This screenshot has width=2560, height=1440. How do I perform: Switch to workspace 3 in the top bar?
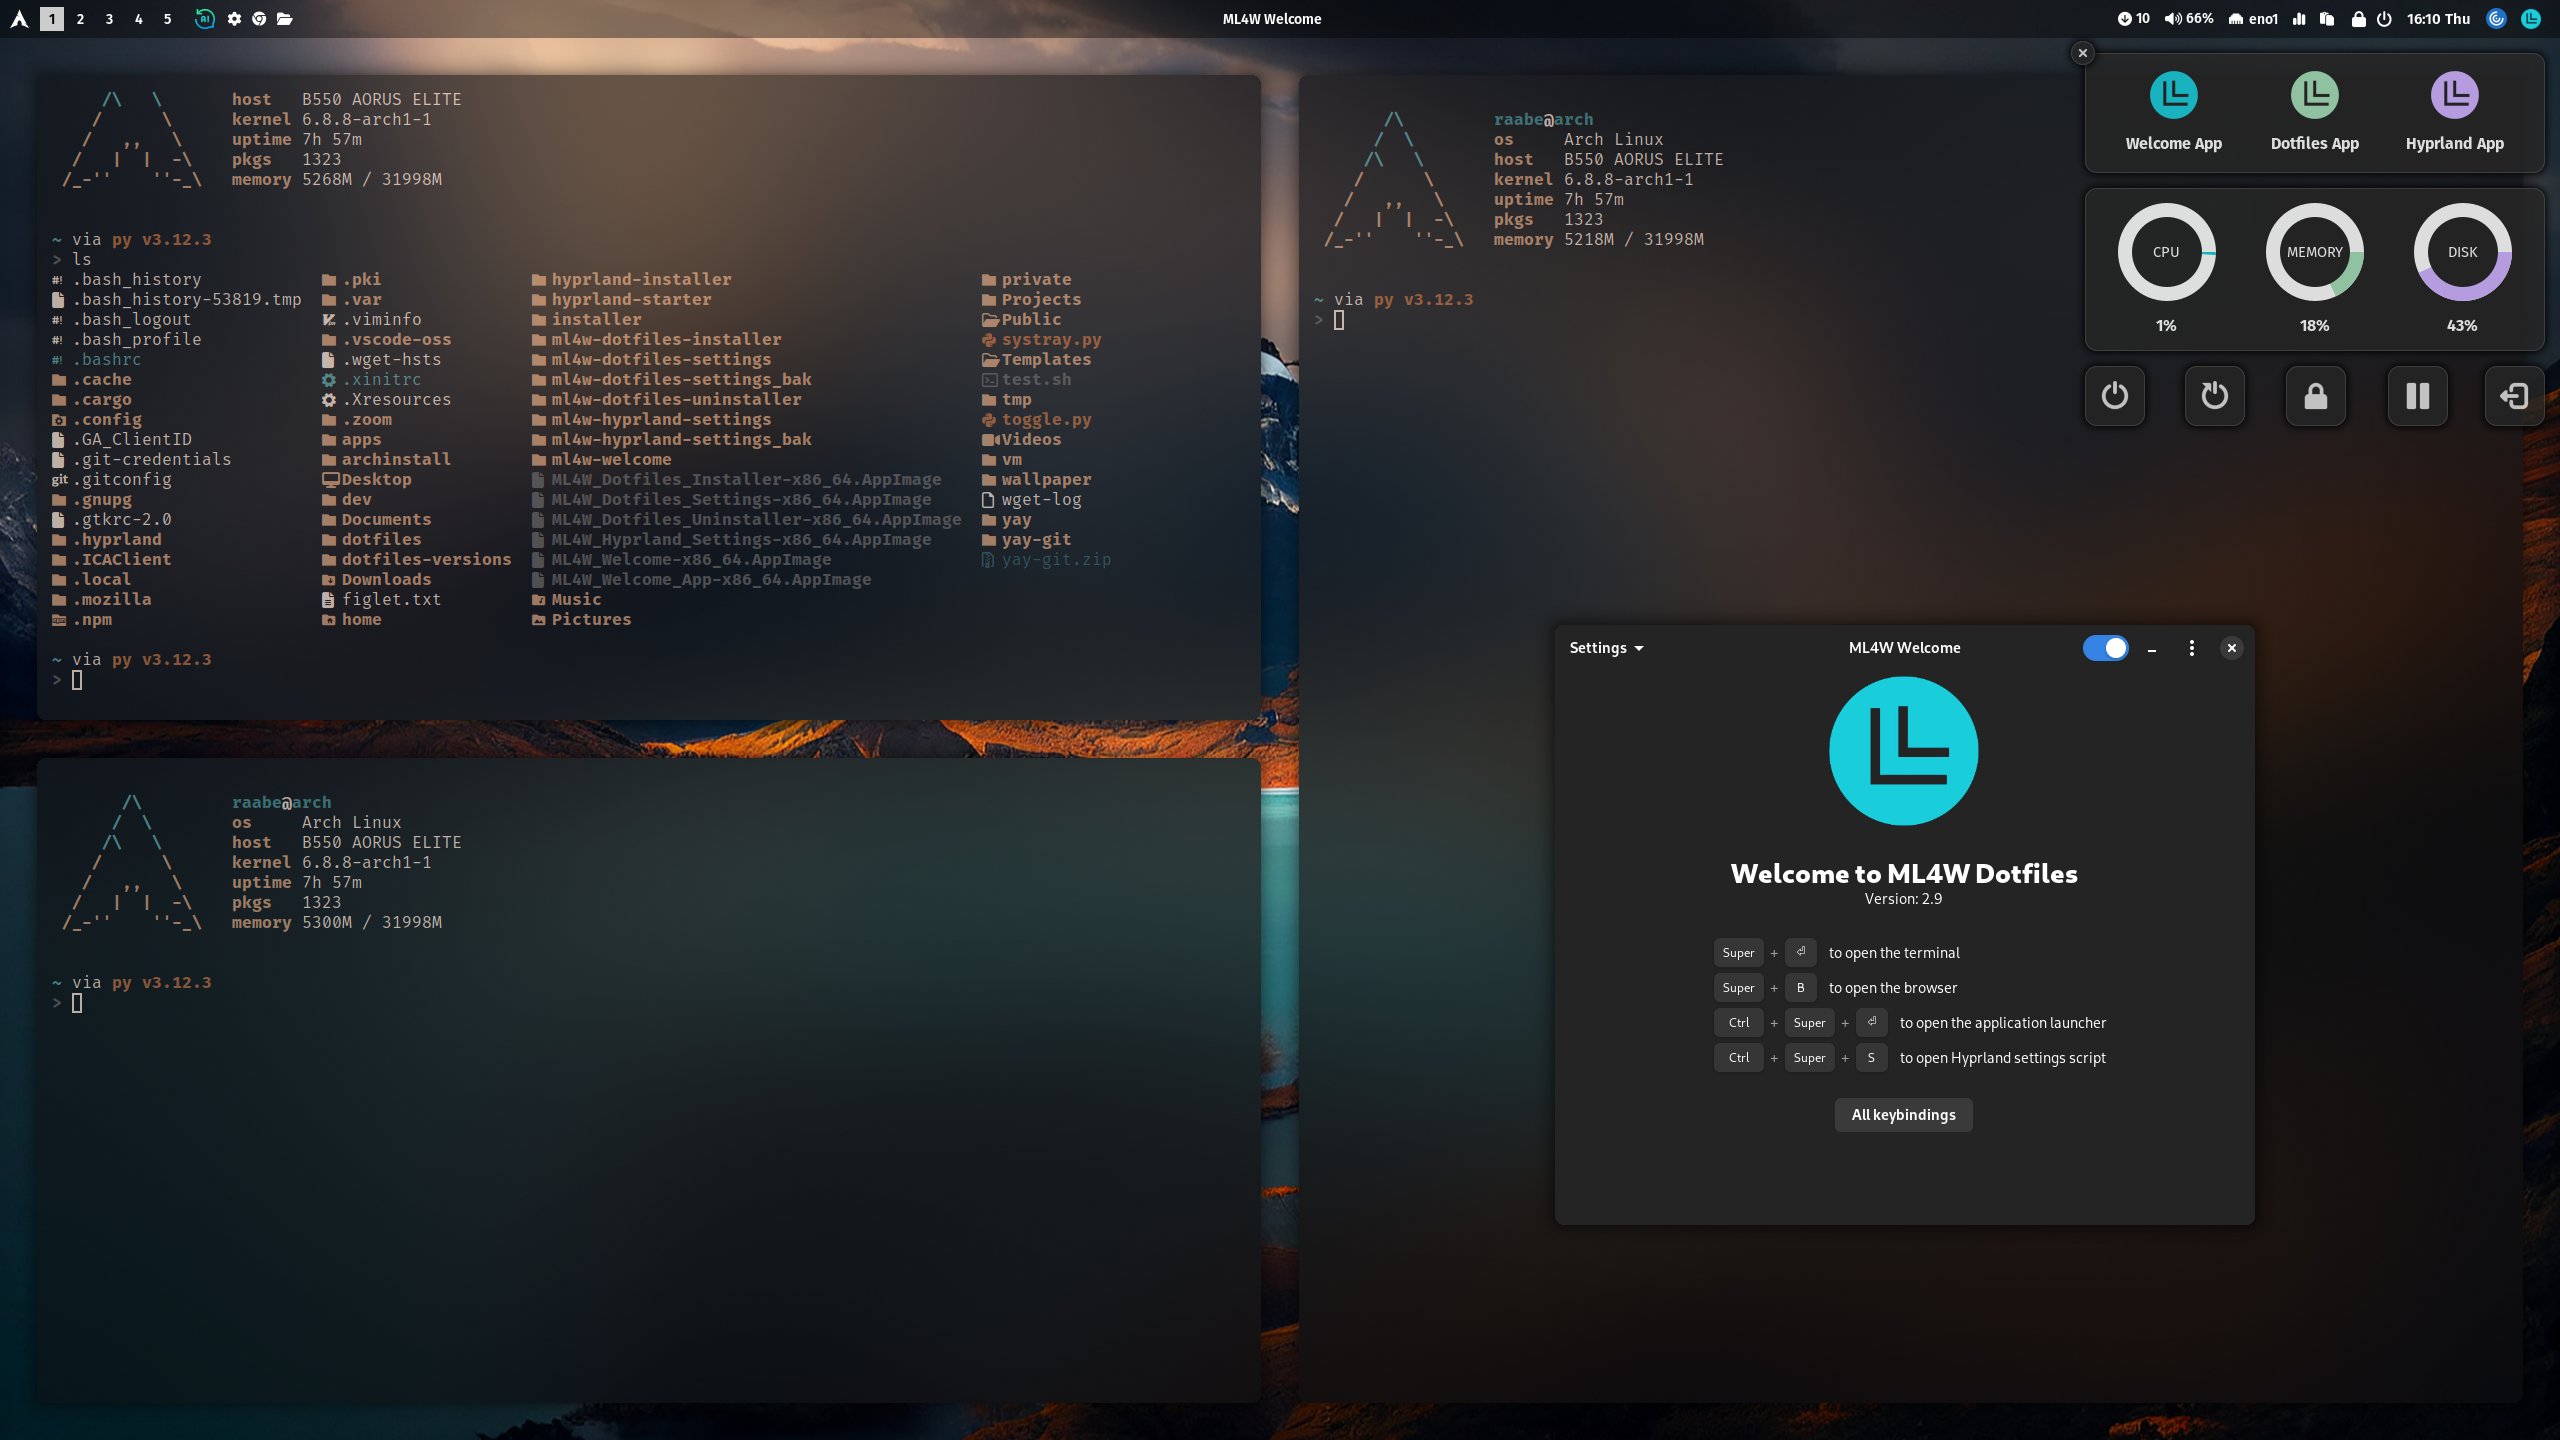(108, 18)
